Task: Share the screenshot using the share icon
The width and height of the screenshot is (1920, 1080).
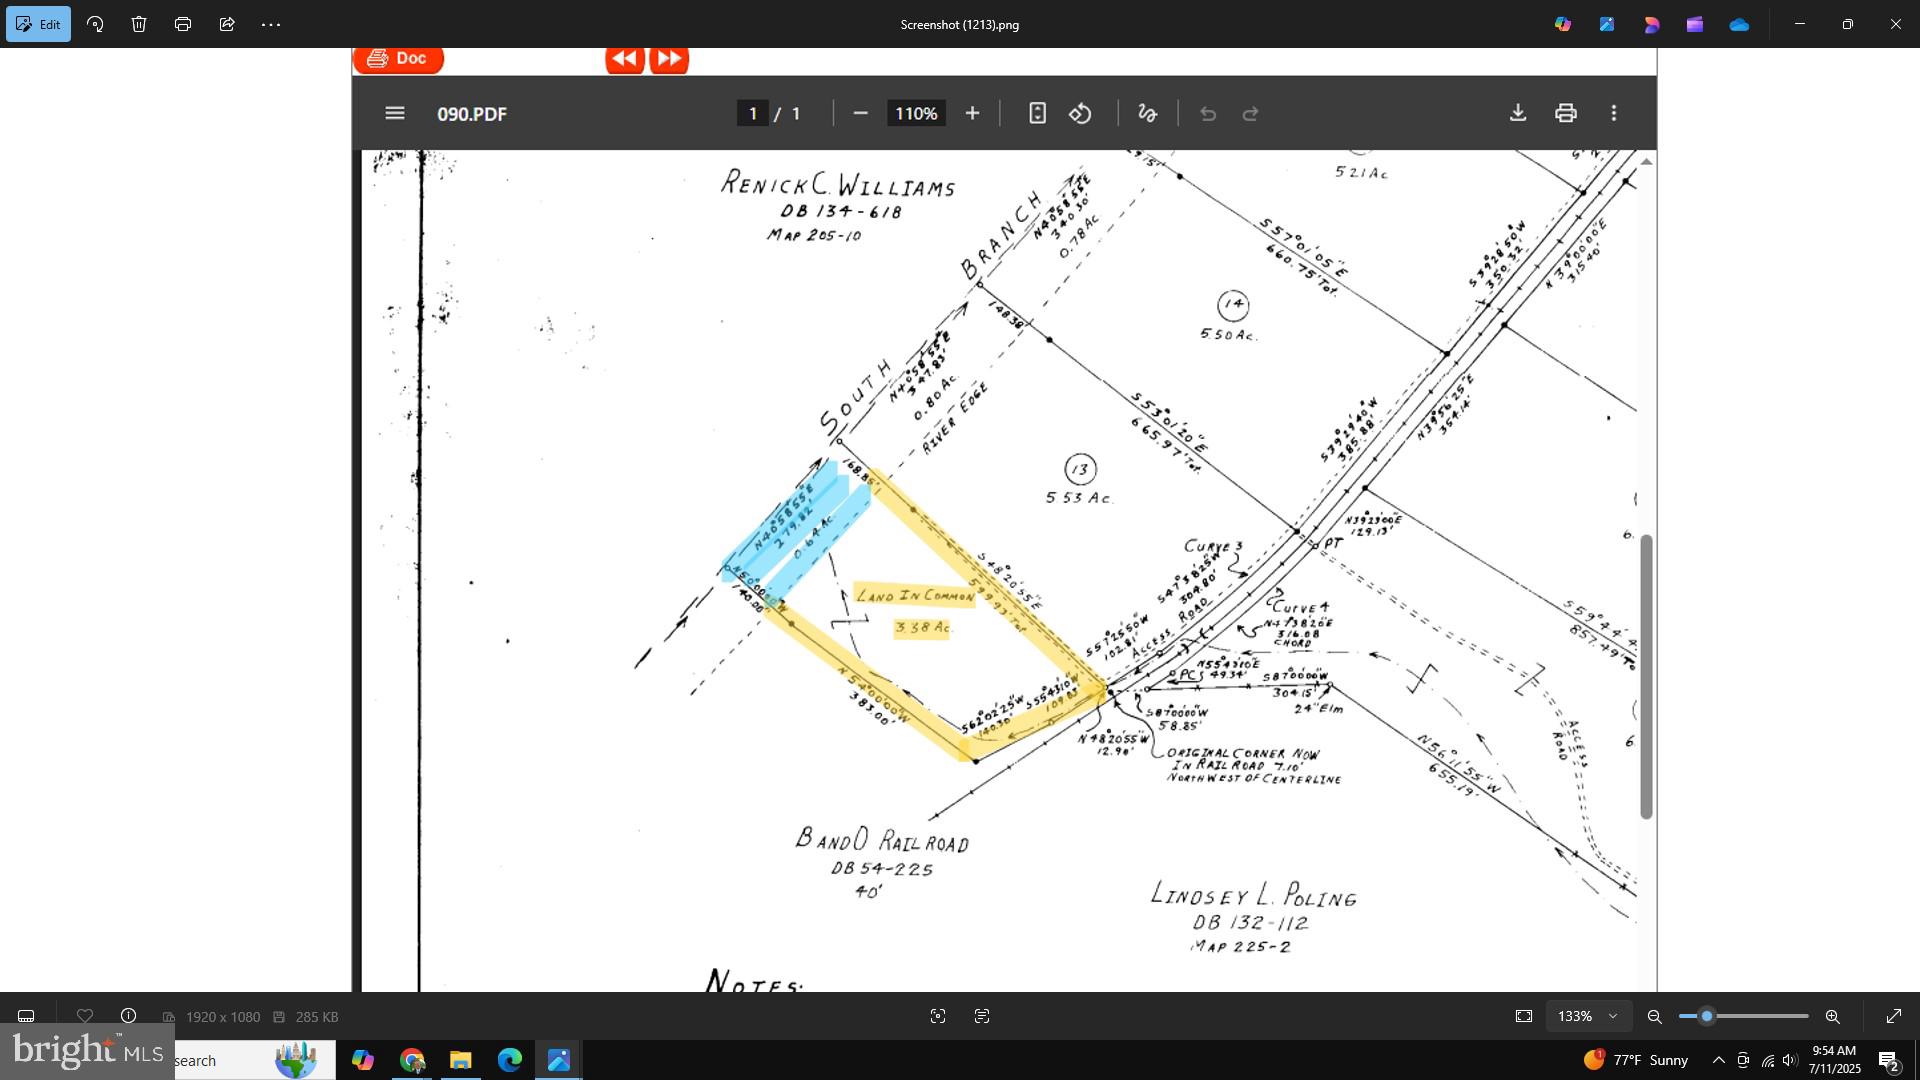Action: 227,23
